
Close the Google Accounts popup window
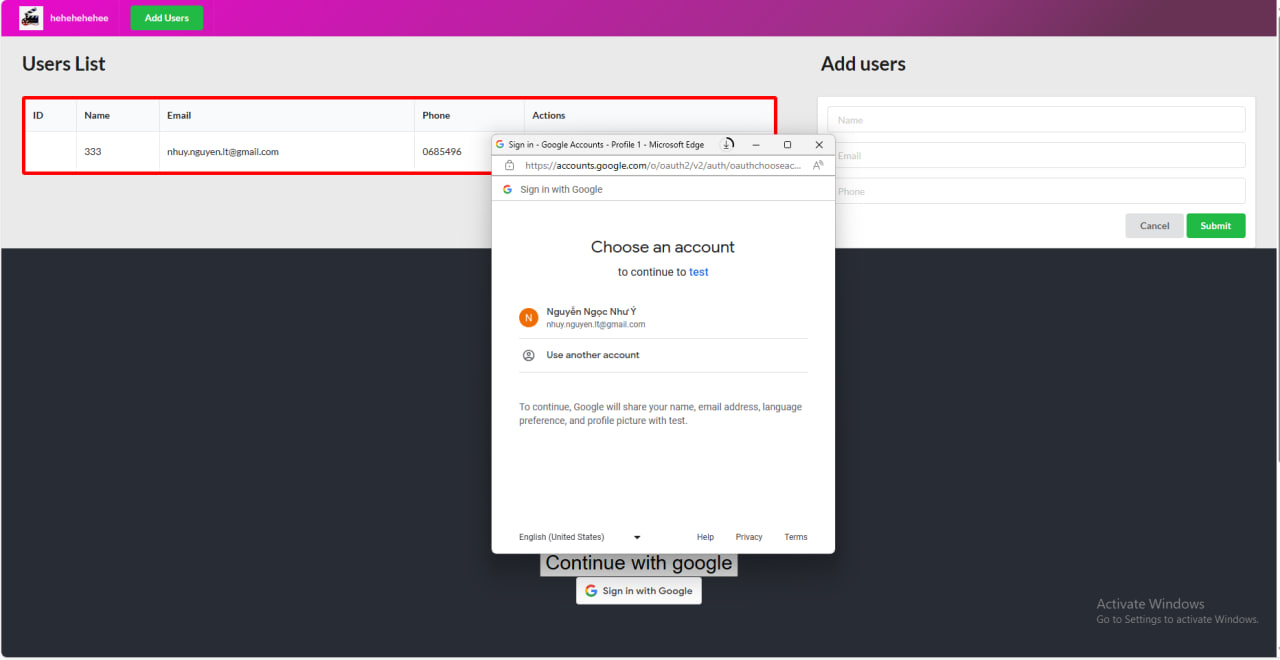[x=819, y=145]
